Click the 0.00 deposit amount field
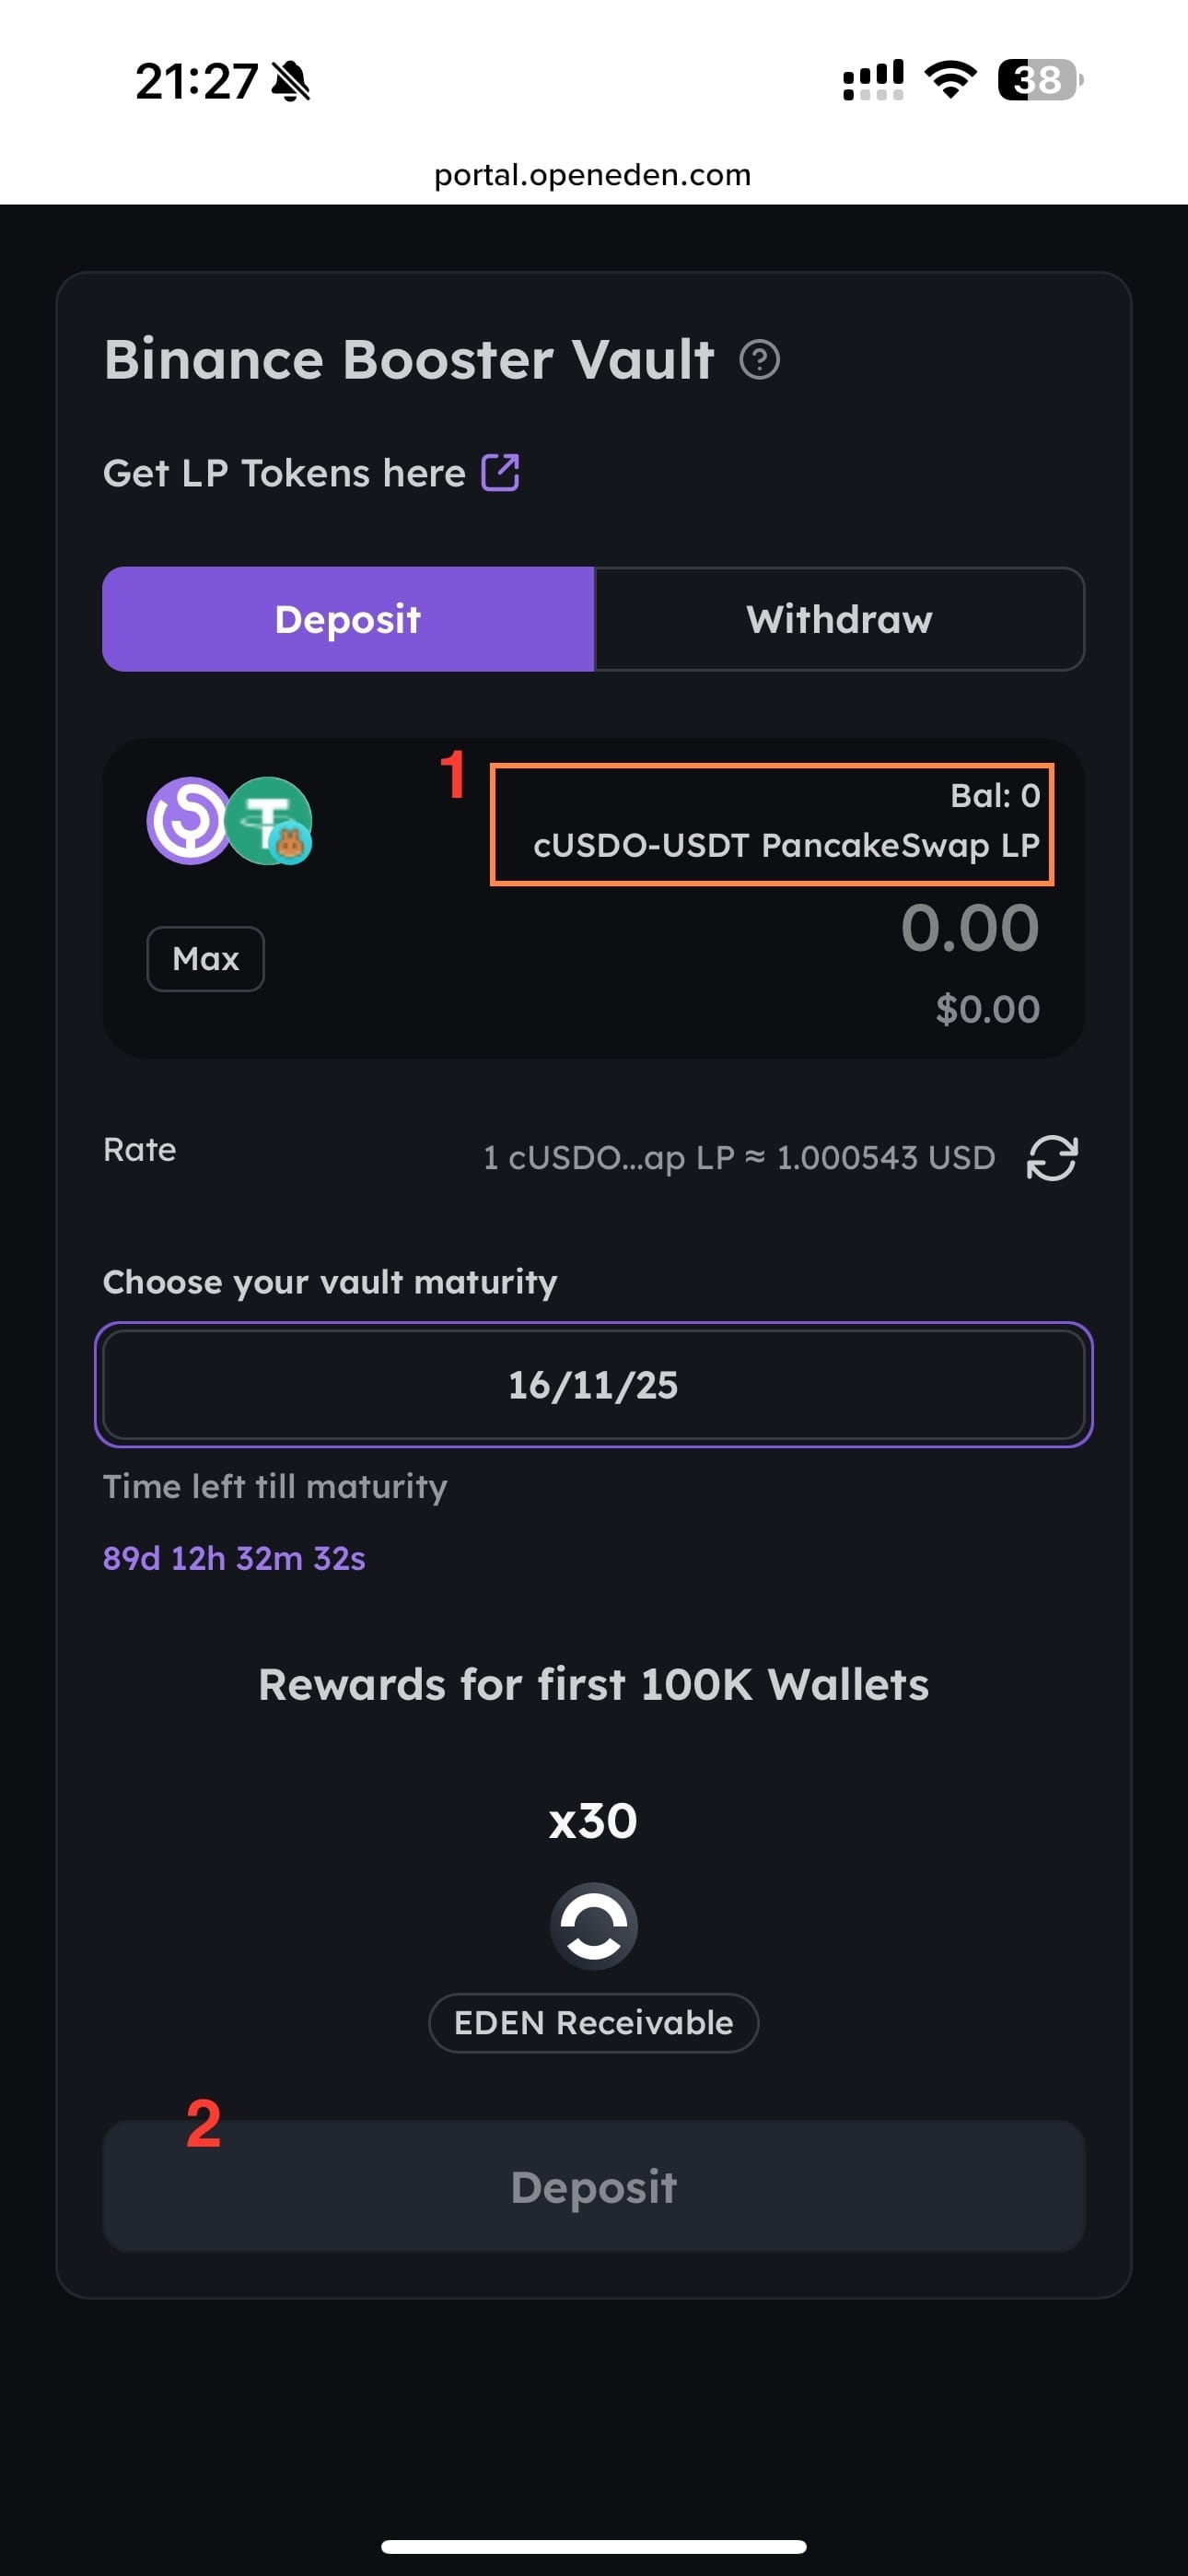 click(969, 928)
